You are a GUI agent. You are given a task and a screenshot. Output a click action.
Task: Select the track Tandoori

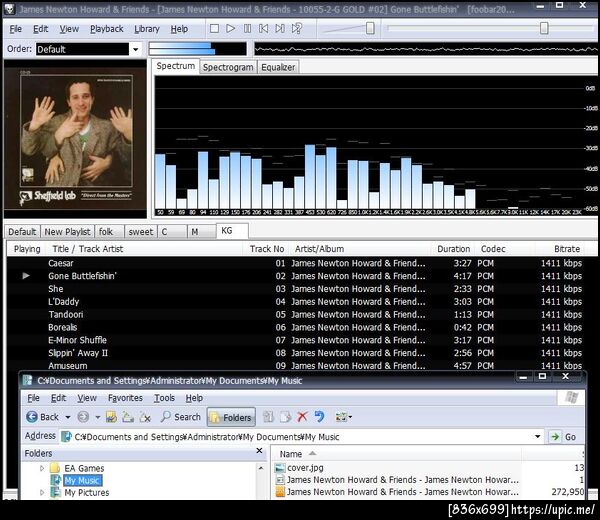pos(302,315)
